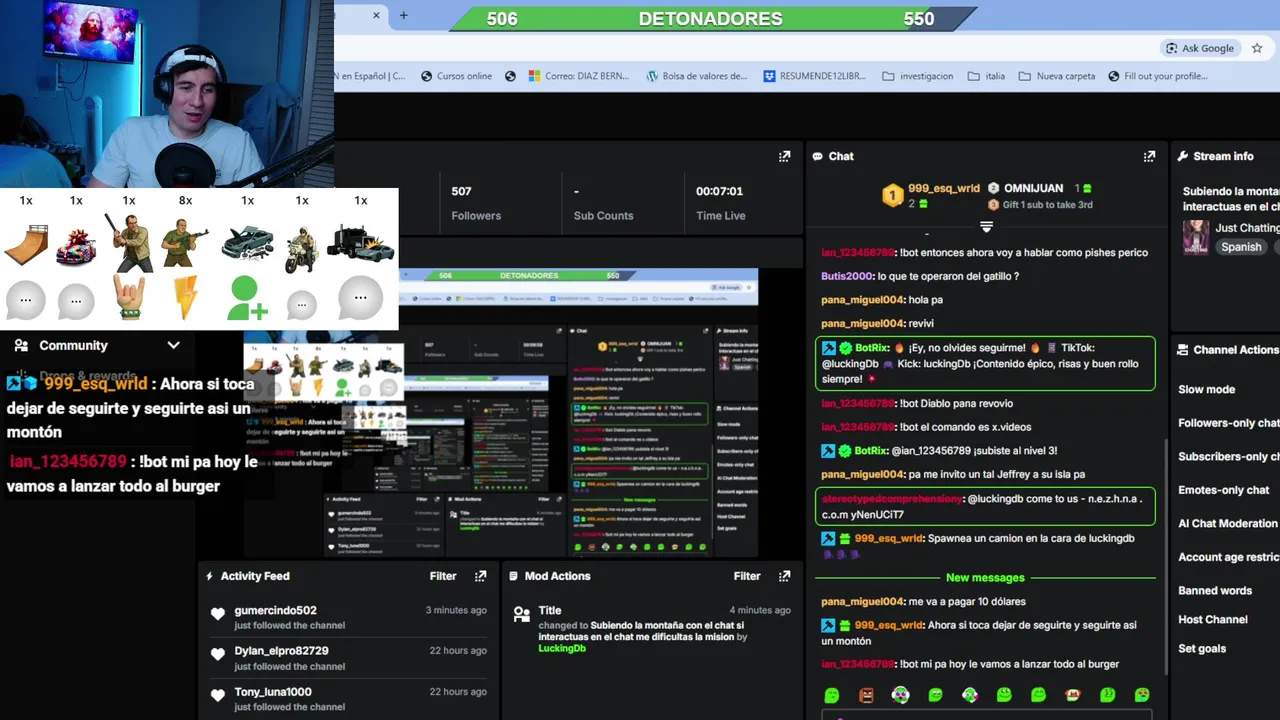The image size is (1280, 720).
Task: Click the first green blob emote in chat bar
Action: [832, 695]
